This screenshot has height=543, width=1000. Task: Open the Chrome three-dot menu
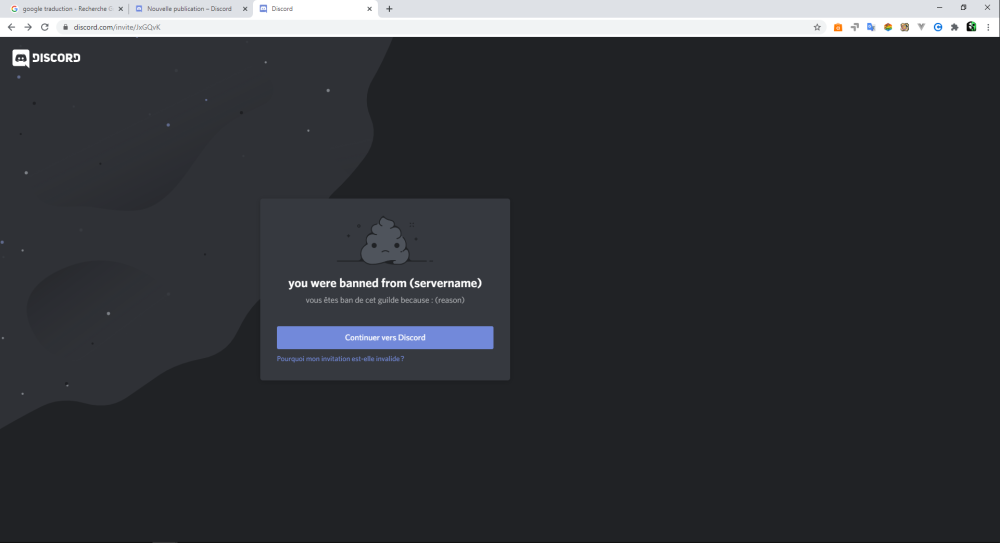[x=988, y=27]
